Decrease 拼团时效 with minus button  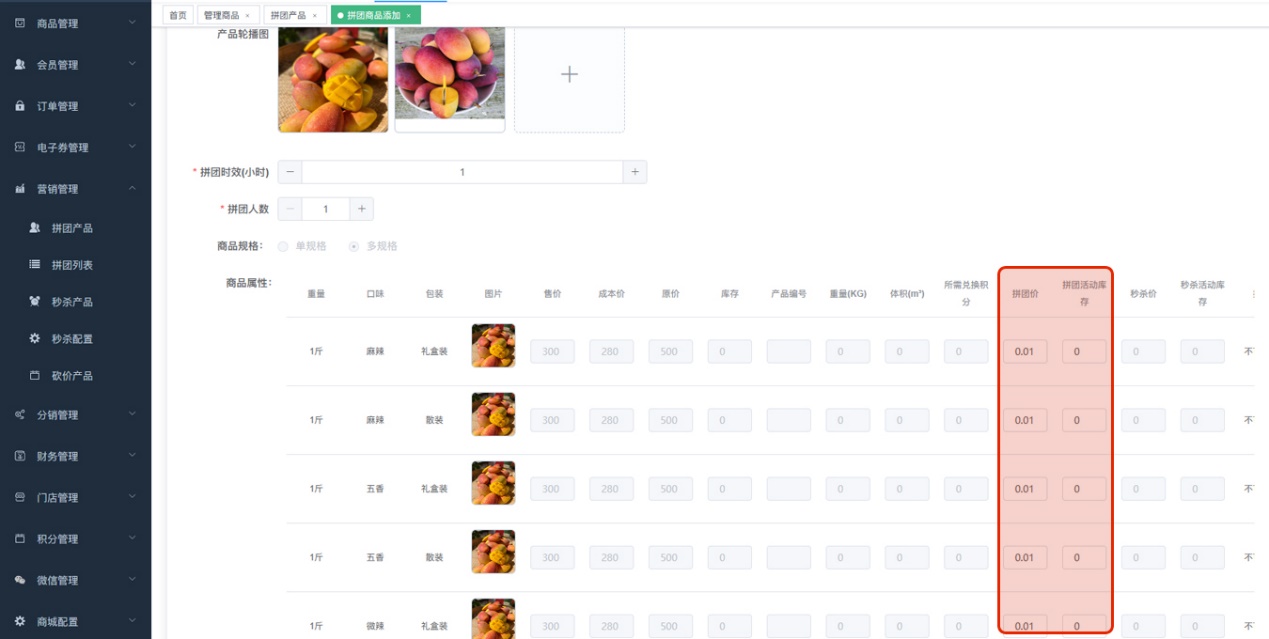tap(290, 172)
